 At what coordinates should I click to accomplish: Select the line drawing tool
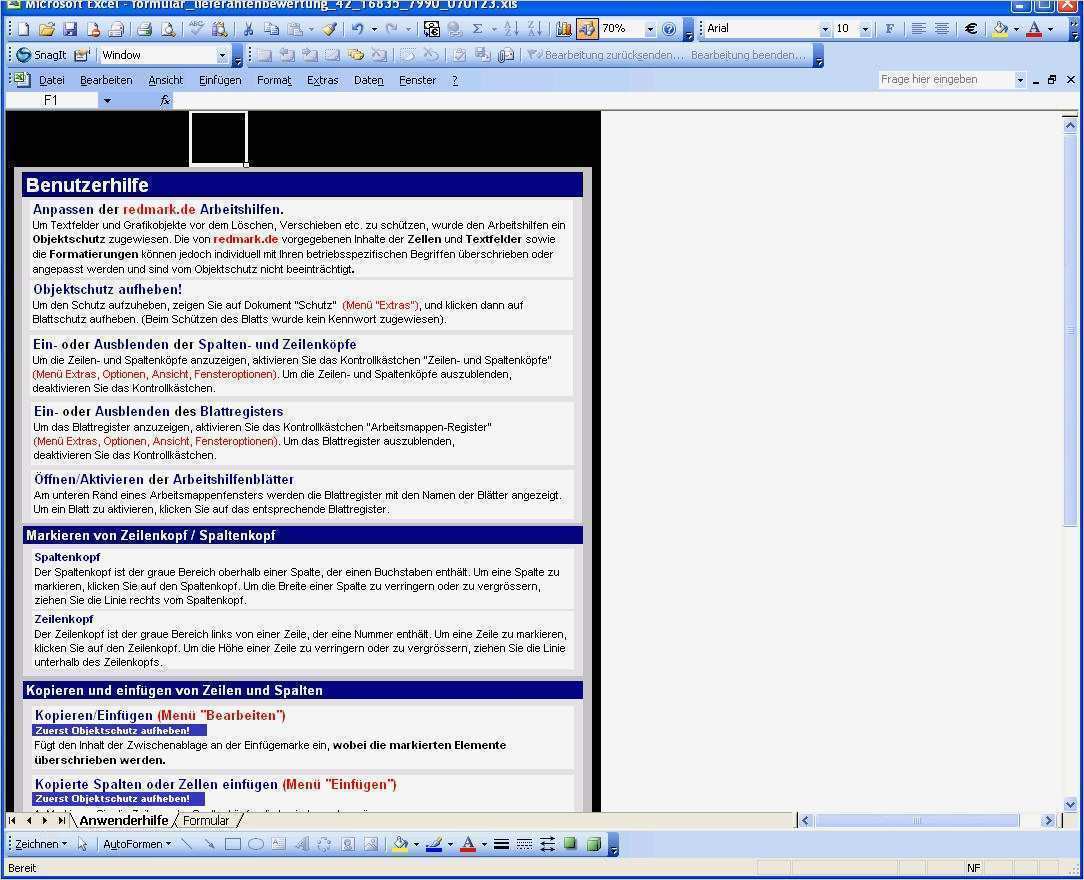click(187, 844)
